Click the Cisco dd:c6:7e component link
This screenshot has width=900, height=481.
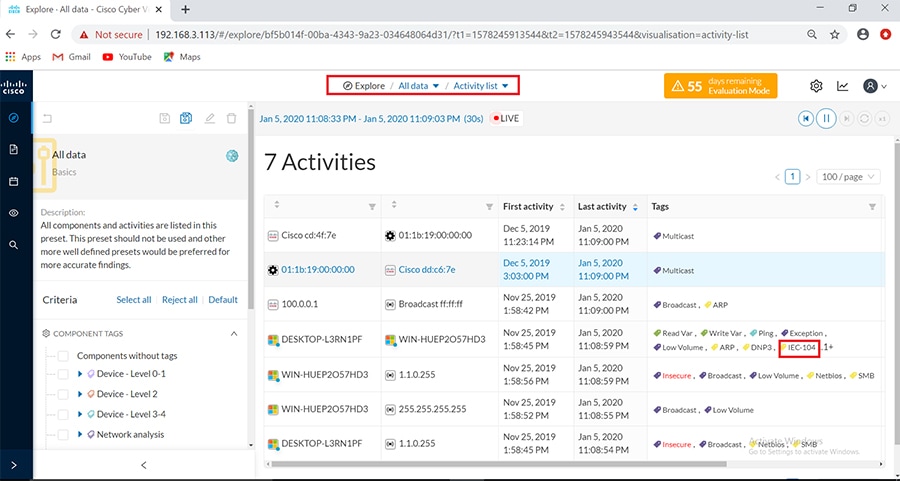pyautogui.click(x=427, y=270)
